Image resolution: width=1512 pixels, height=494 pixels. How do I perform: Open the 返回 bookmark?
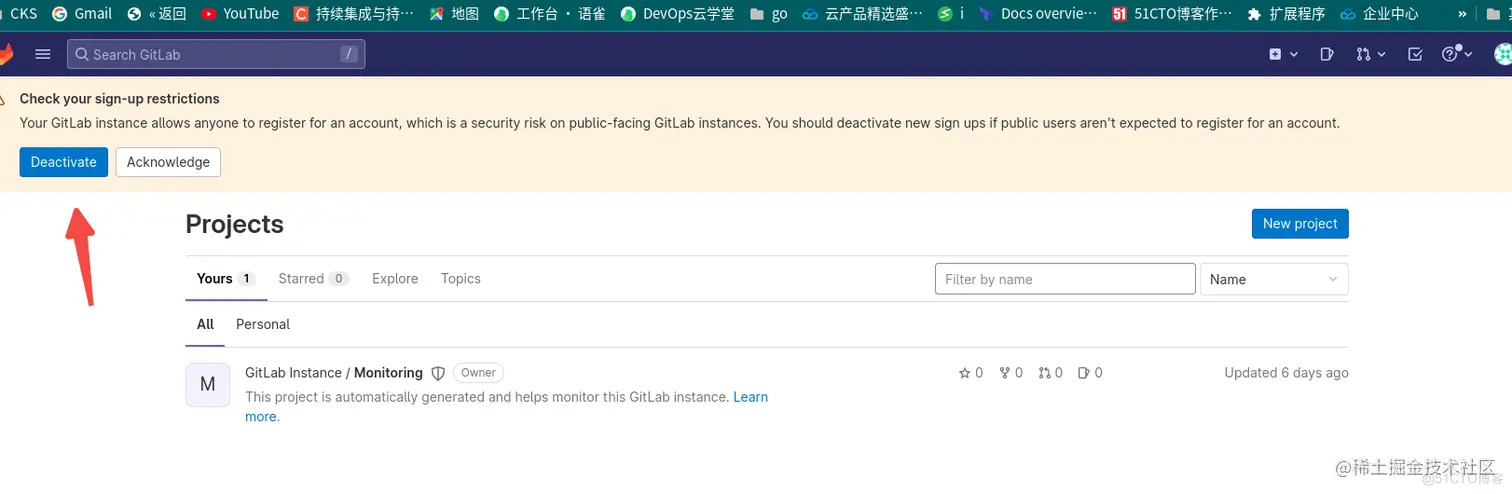157,14
